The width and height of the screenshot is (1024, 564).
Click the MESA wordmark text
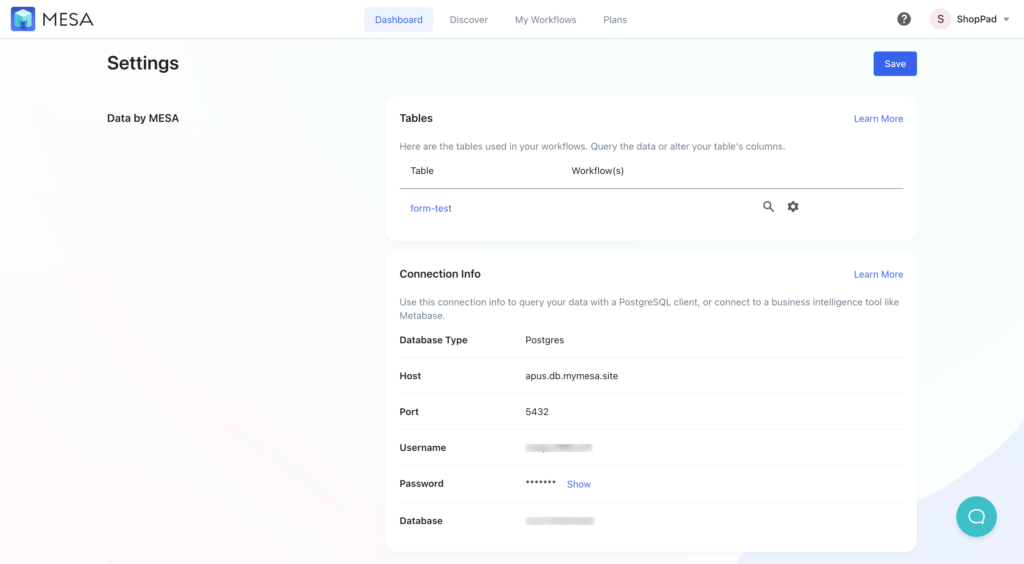(68, 20)
